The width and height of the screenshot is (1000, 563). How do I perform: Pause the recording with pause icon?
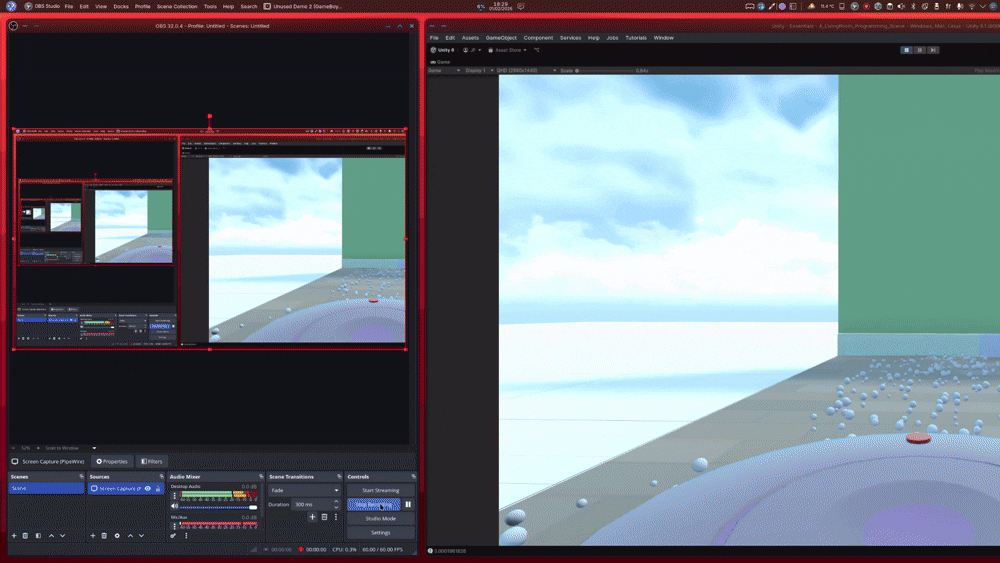point(408,504)
